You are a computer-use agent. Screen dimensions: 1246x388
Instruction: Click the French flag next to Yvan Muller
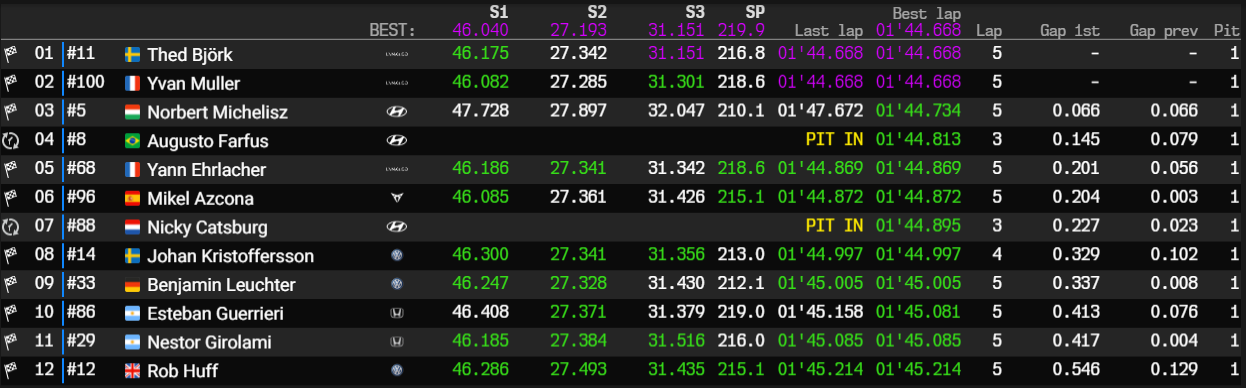(x=133, y=83)
